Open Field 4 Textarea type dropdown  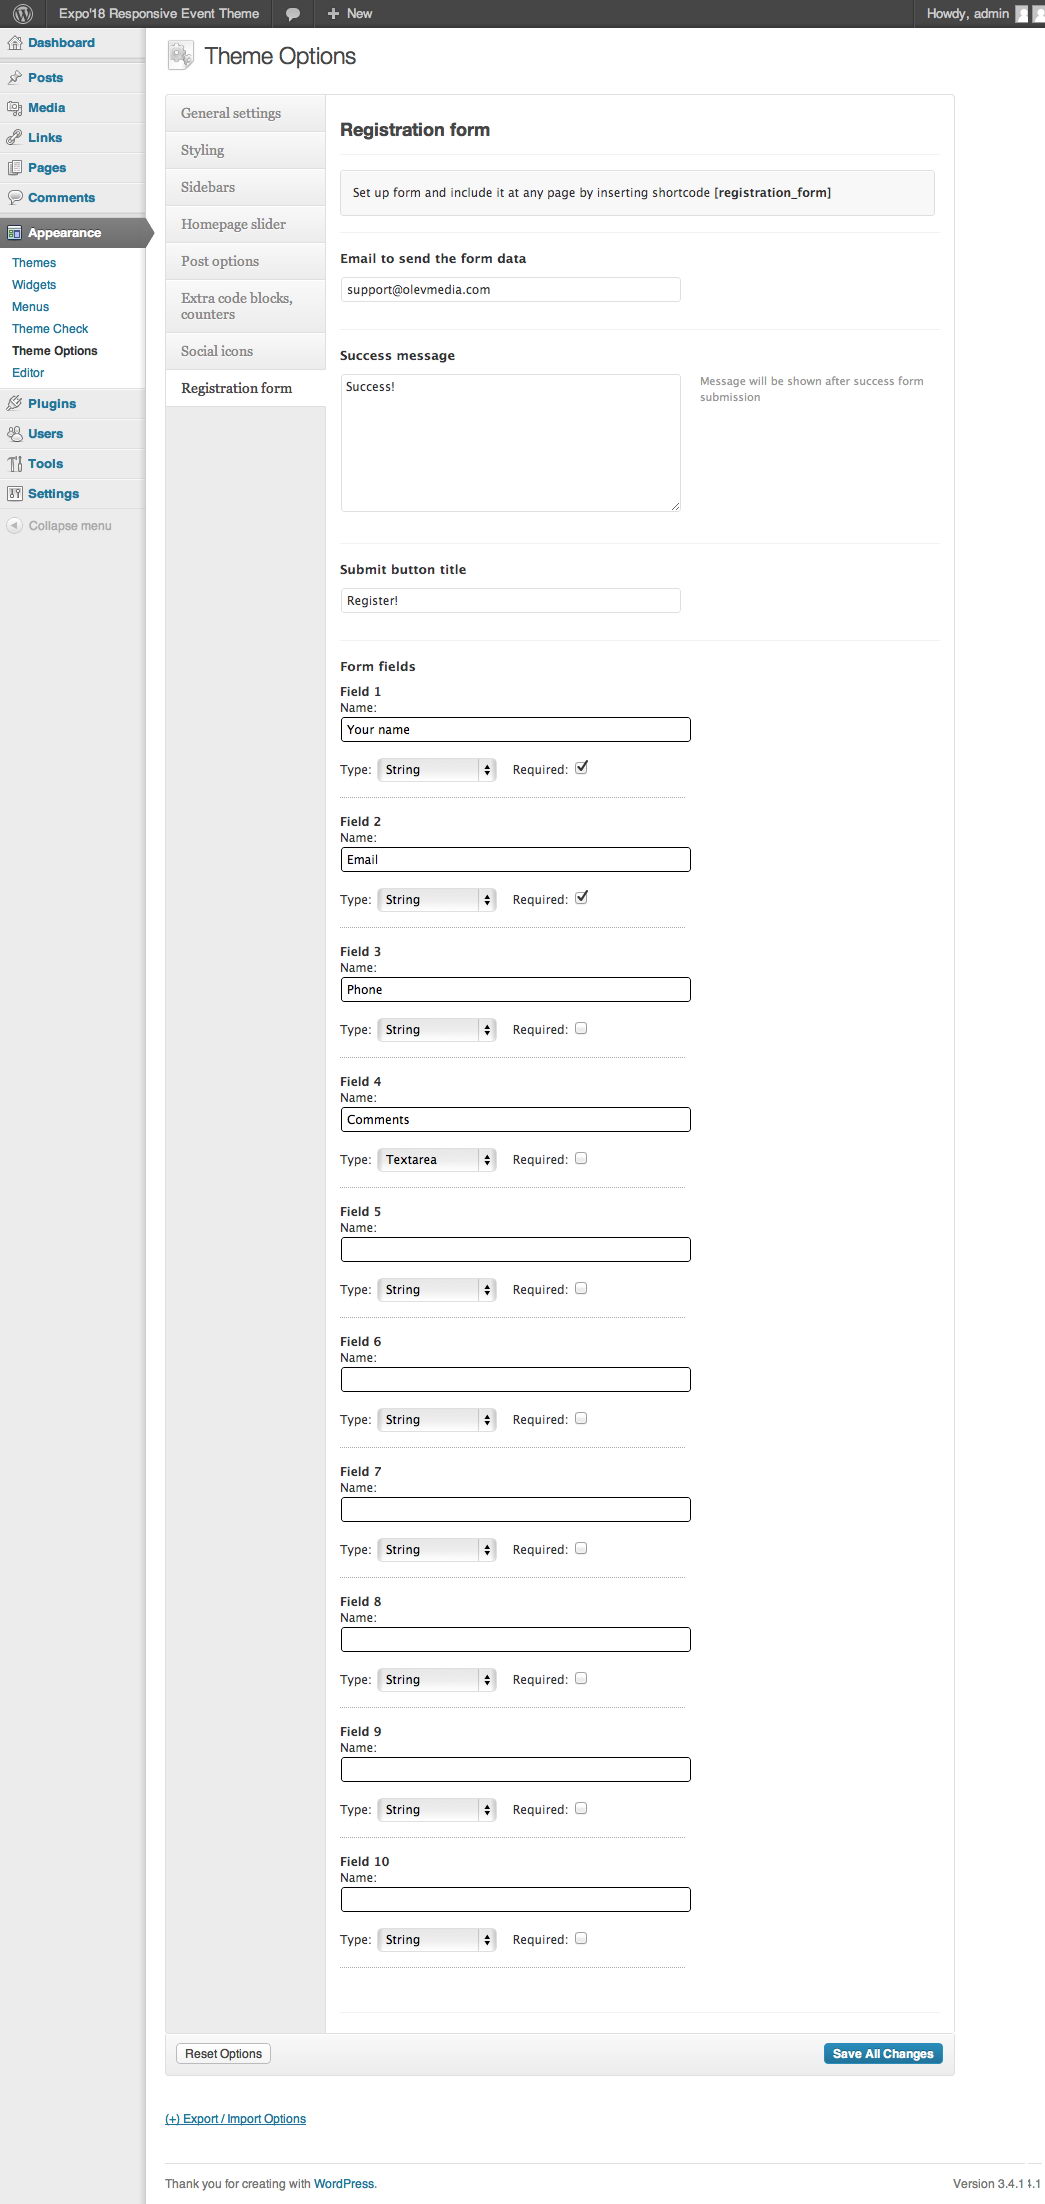(437, 1160)
